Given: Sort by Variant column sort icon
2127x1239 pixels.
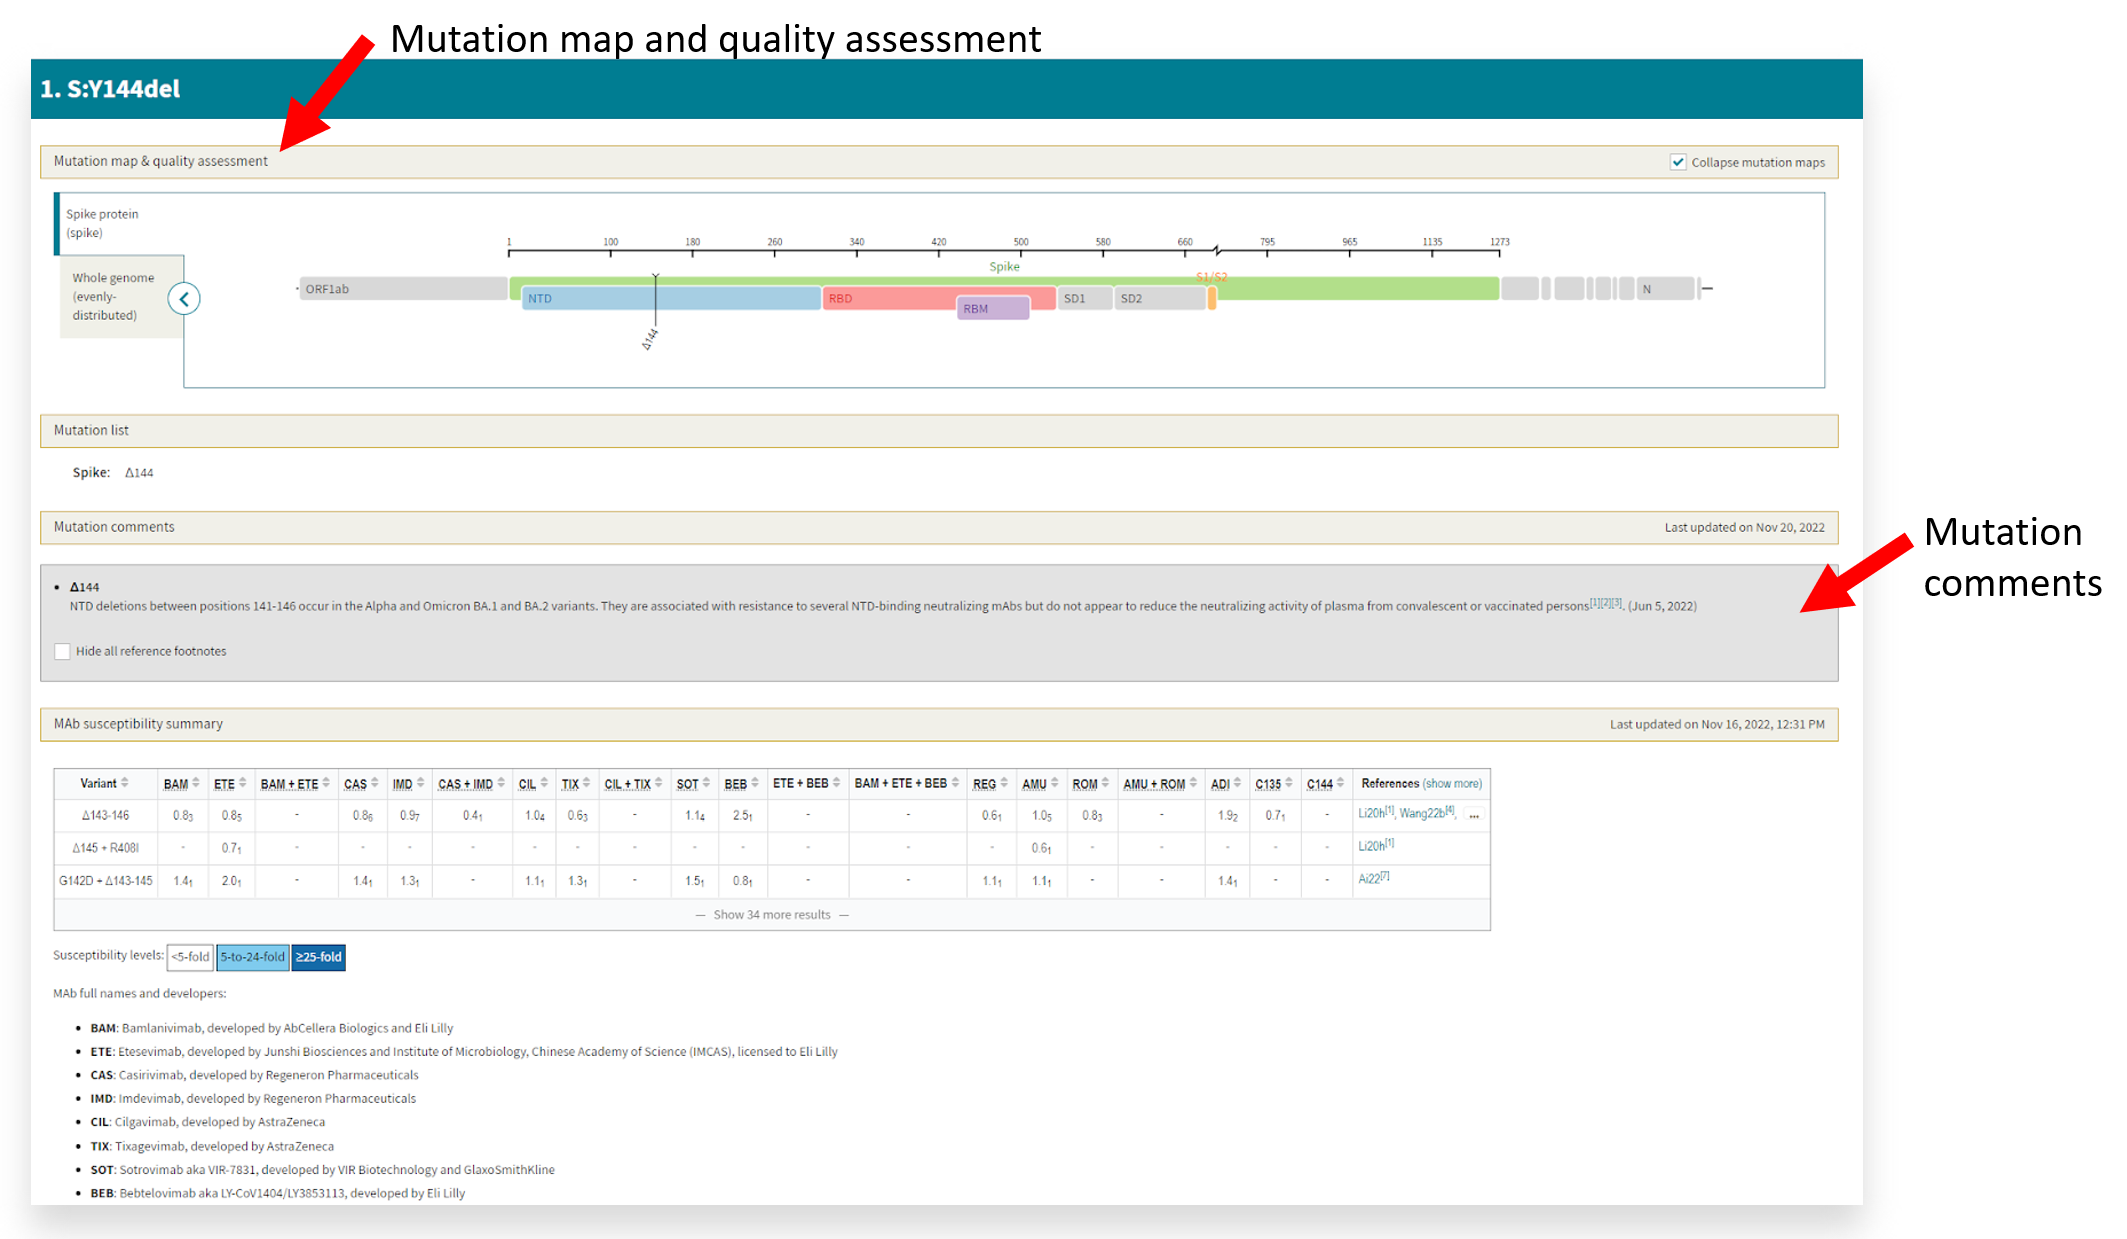Looking at the screenshot, I should pos(125,783).
